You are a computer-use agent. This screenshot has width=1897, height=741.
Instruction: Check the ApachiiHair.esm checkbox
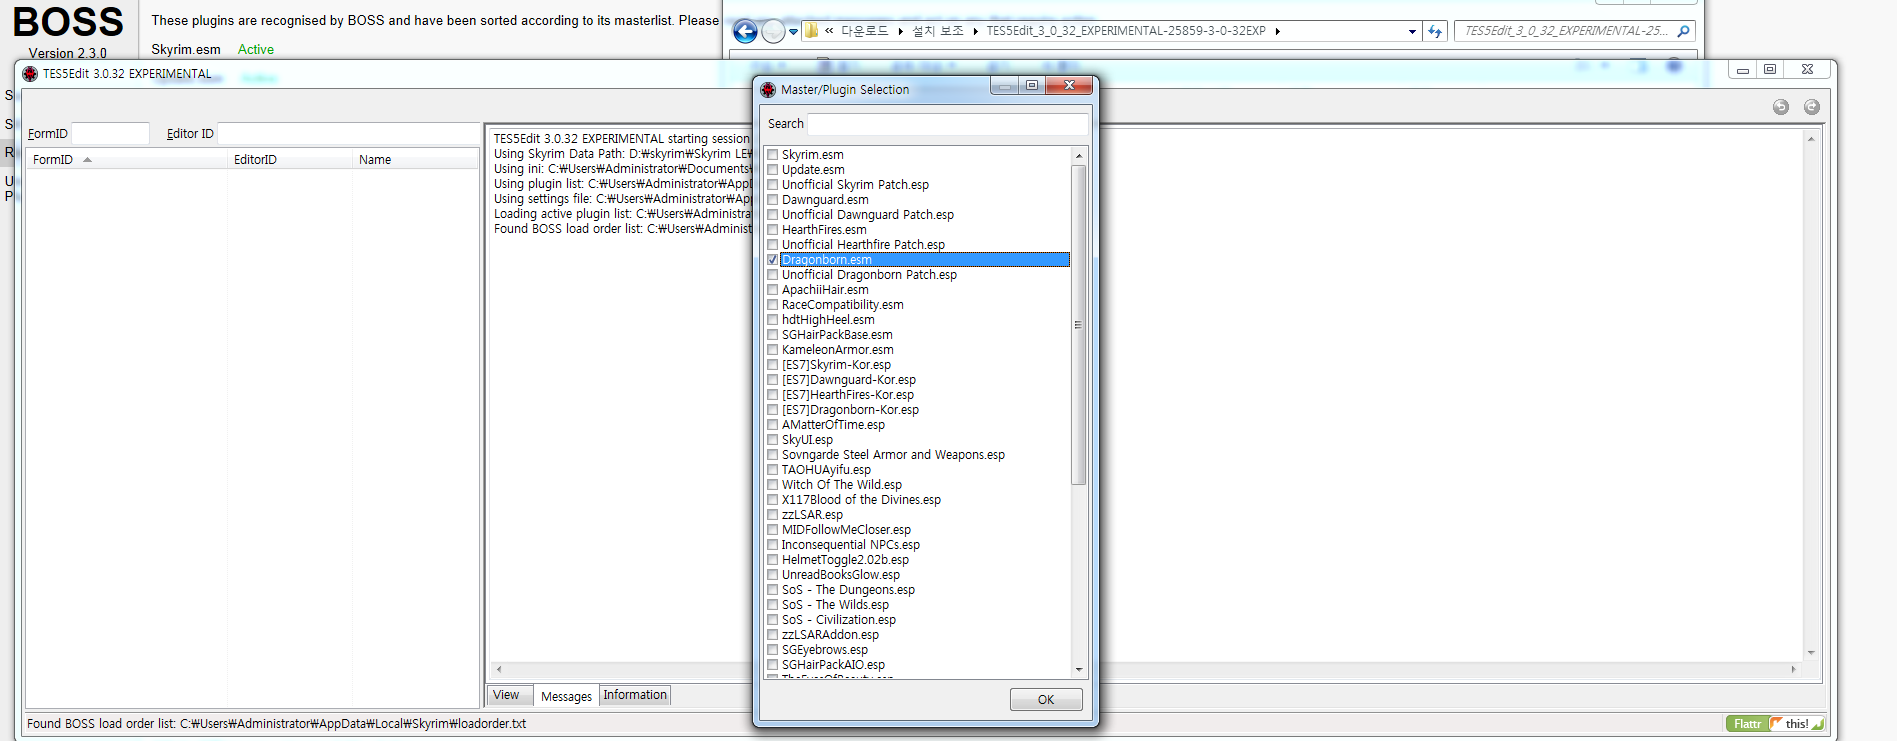773,290
